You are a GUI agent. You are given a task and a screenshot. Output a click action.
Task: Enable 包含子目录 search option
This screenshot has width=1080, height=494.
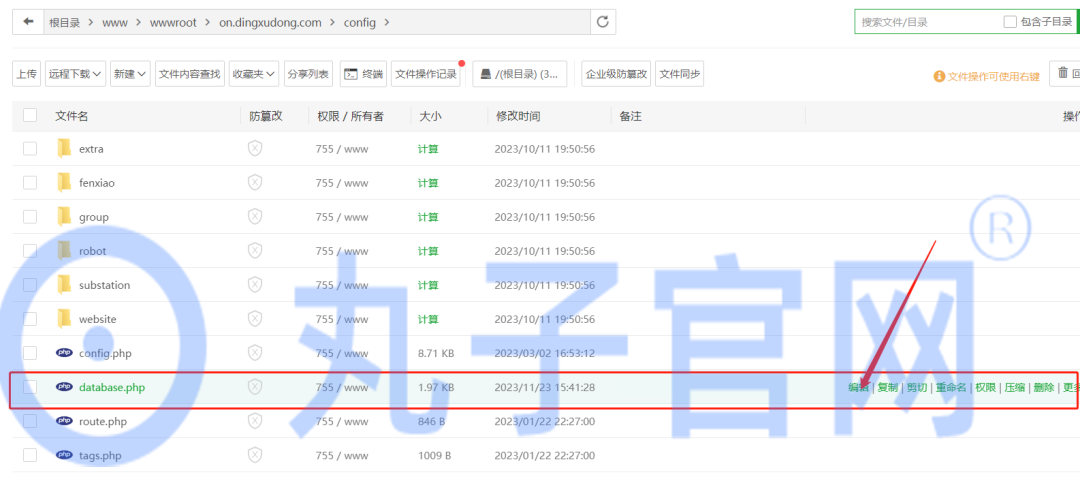tap(1010, 22)
